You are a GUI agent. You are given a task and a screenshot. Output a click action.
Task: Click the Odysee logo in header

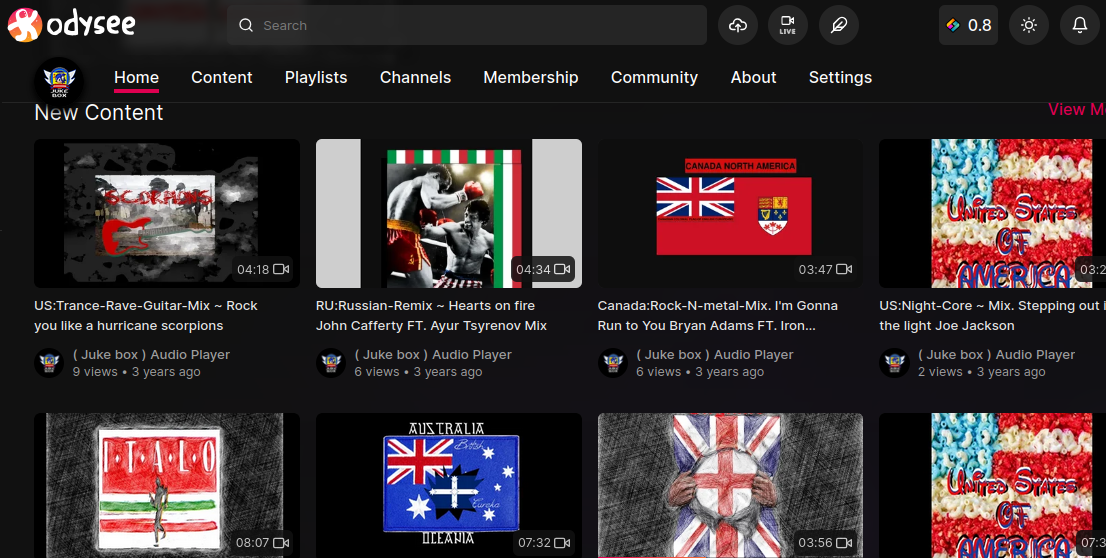[x=71, y=25]
